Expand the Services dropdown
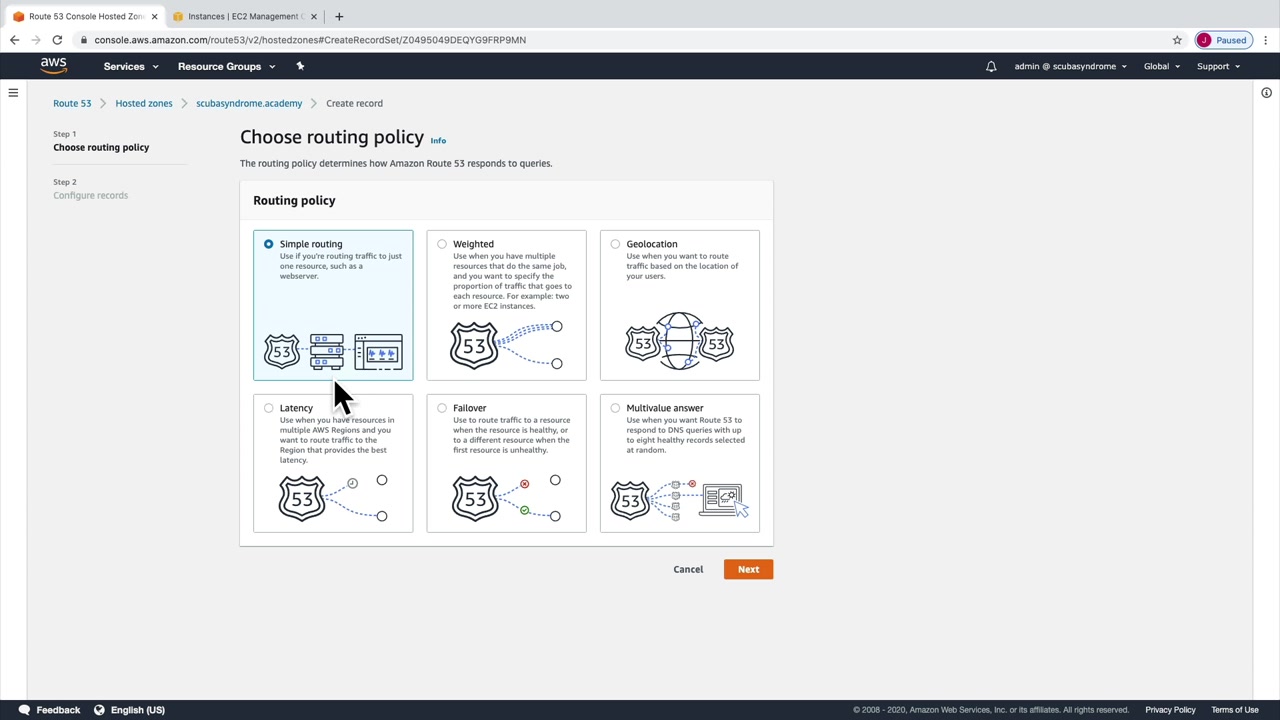The height and width of the screenshot is (720, 1280). (x=131, y=67)
